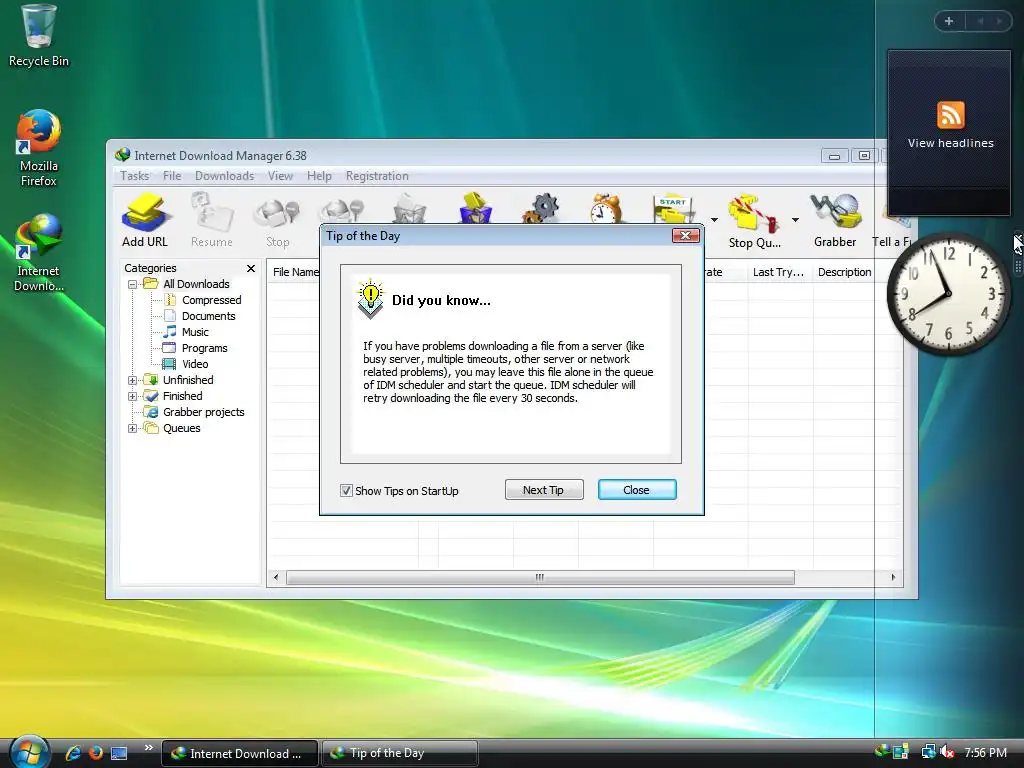The height and width of the screenshot is (768, 1024).
Task: Expand the Quick Launch chevron
Action: [148, 748]
